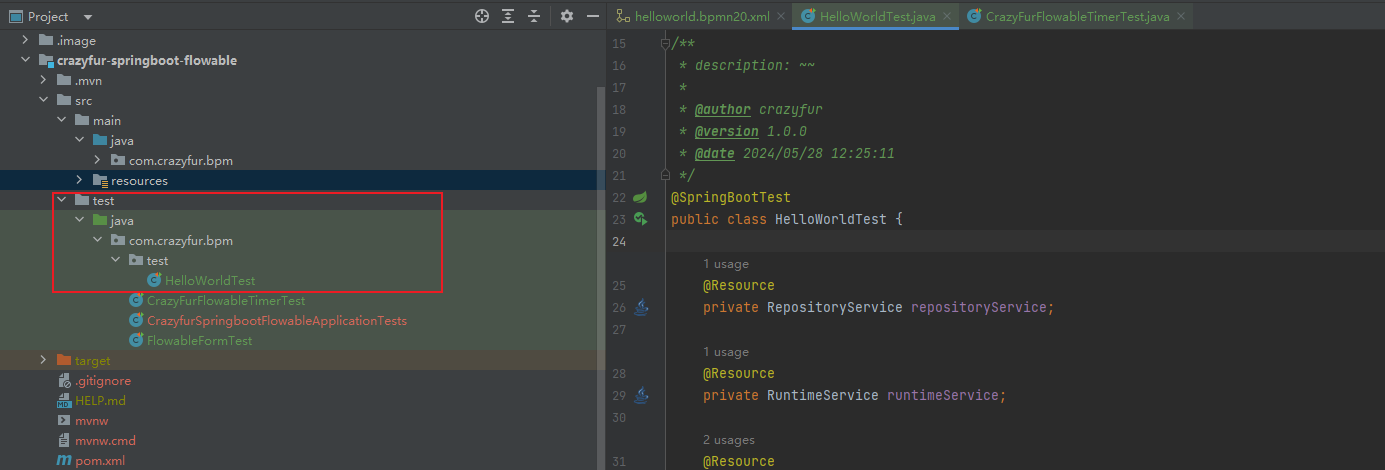Close the HelloWorldTest.java tab
This screenshot has height=470, width=1385.
point(948,17)
